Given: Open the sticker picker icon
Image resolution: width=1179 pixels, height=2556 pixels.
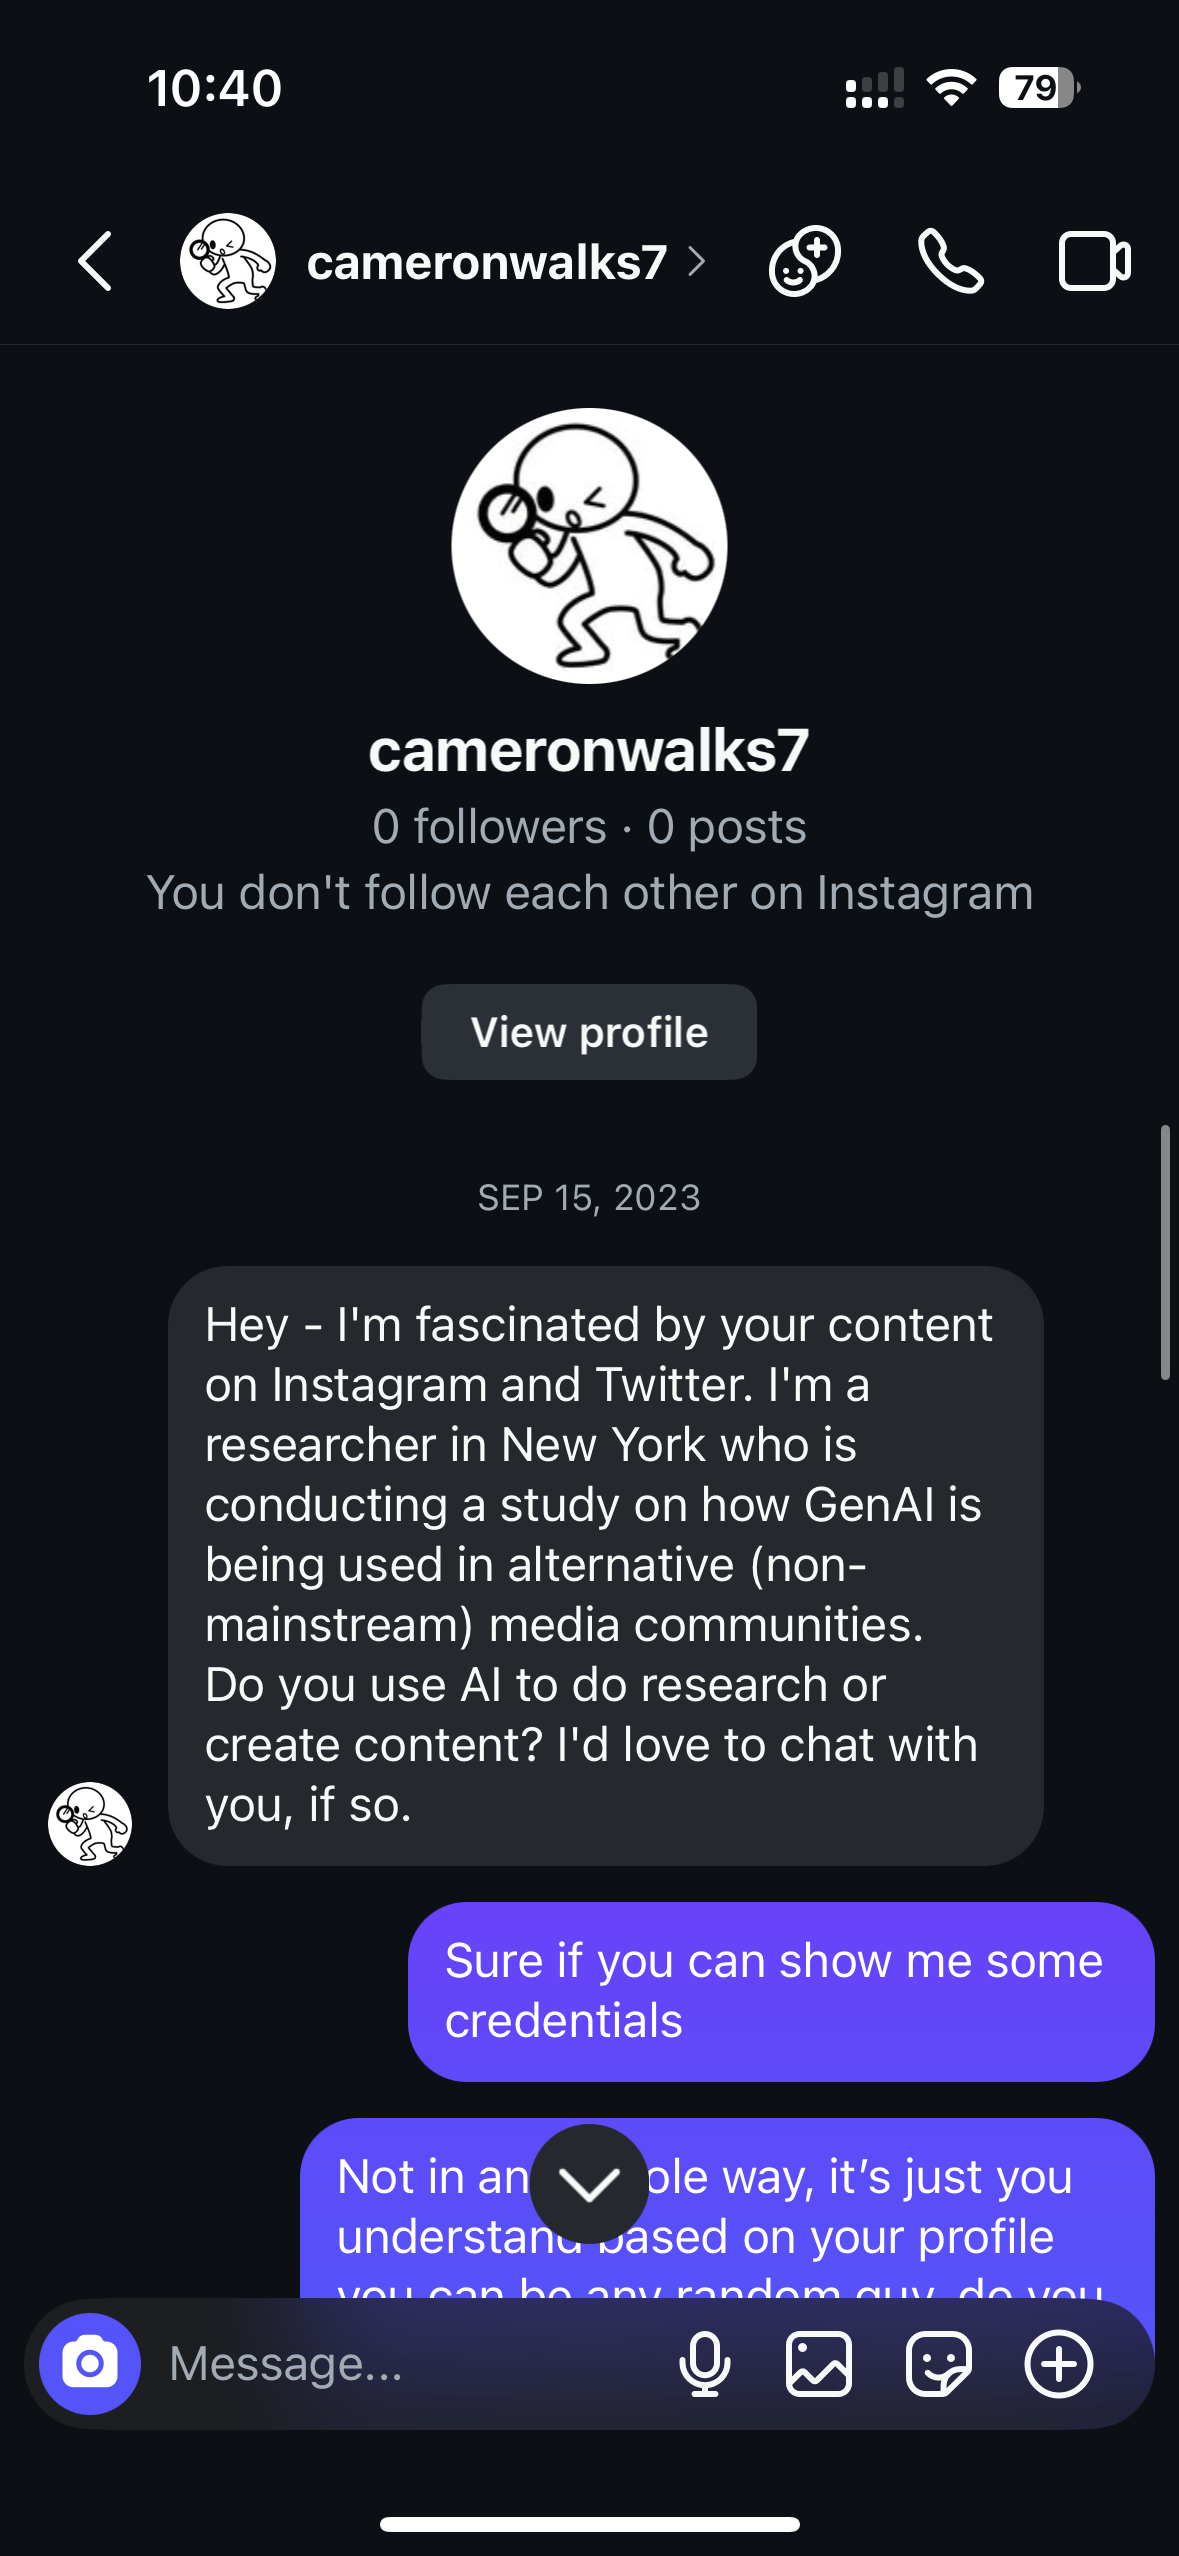Looking at the screenshot, I should (x=938, y=2364).
